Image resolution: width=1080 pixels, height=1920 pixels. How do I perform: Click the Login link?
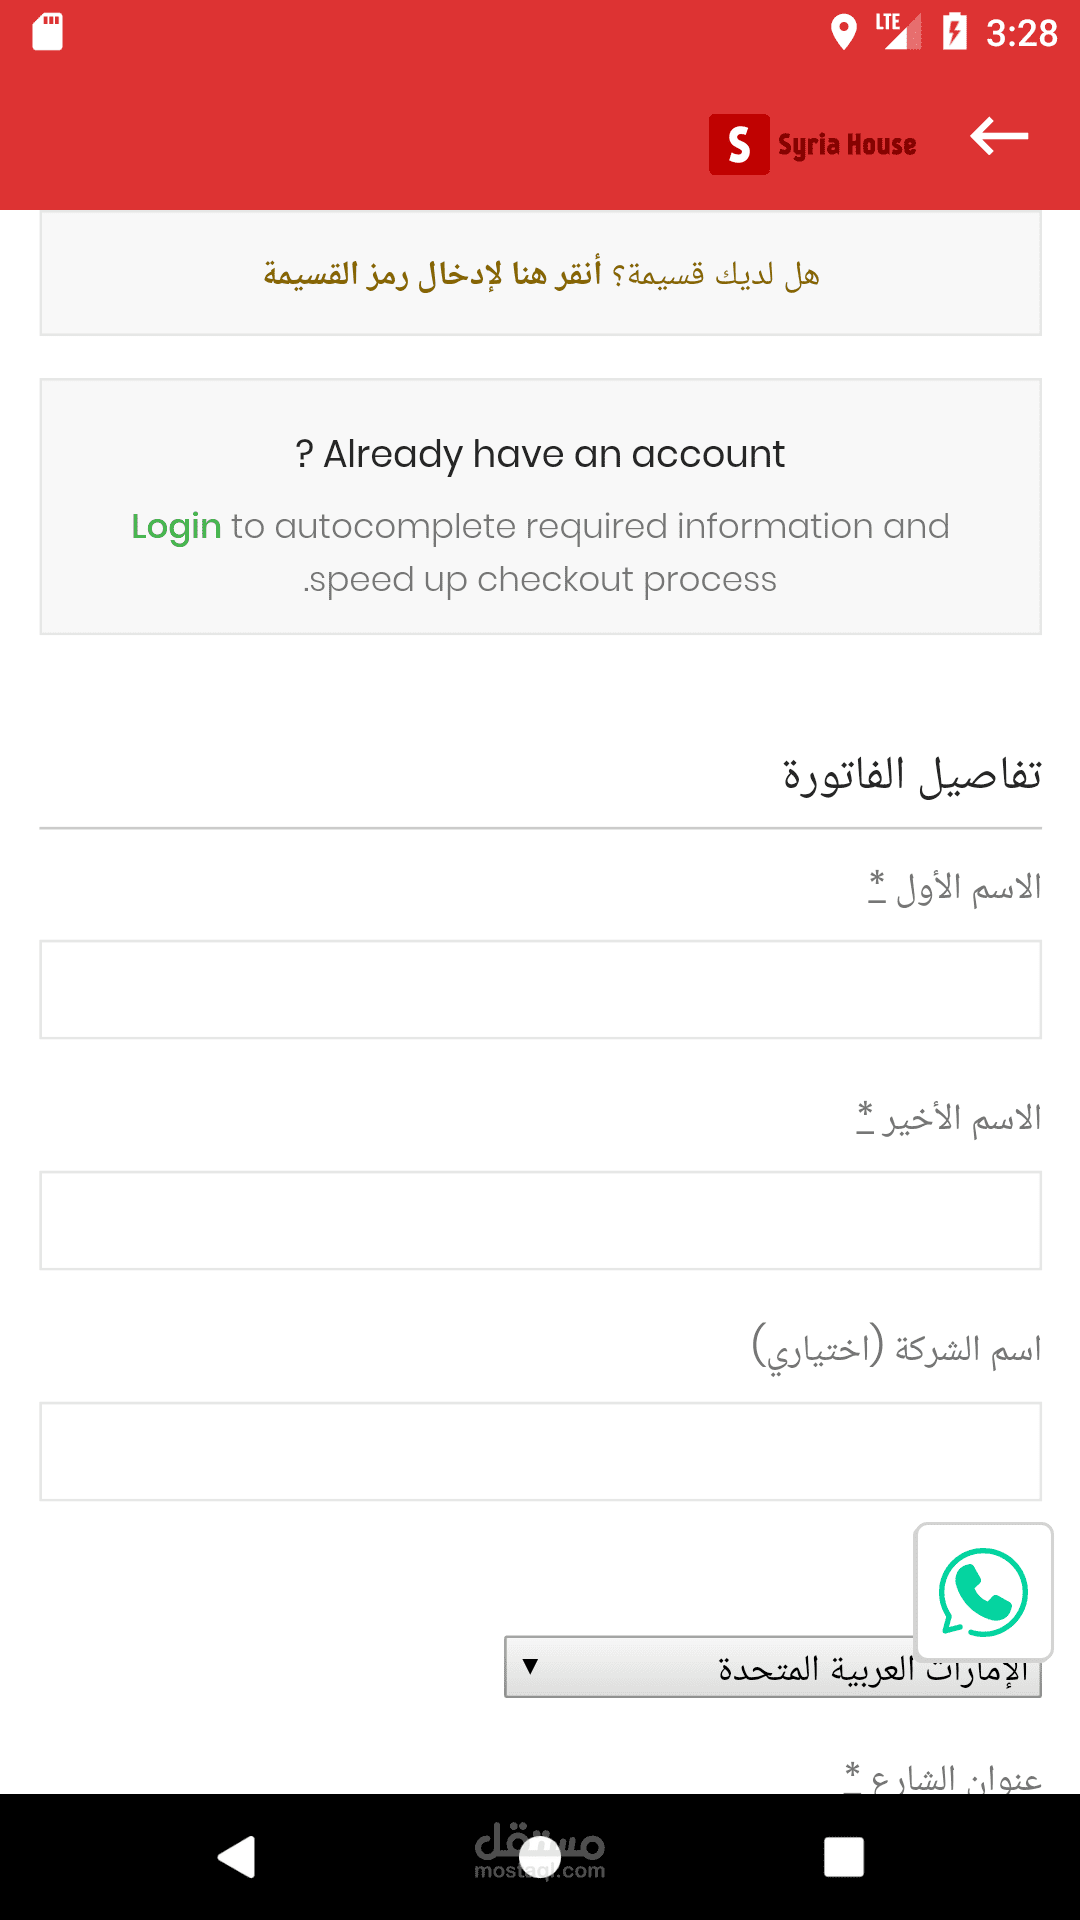tap(176, 526)
